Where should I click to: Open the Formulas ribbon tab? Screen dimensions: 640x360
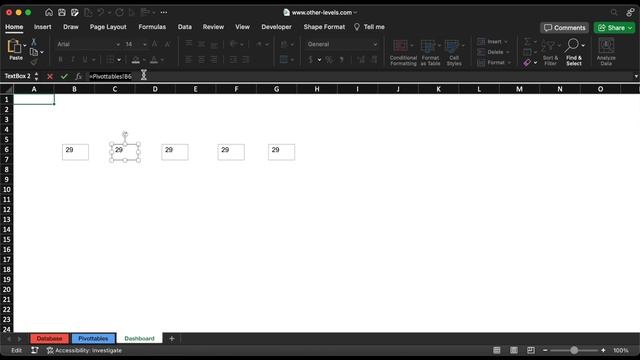point(152,27)
